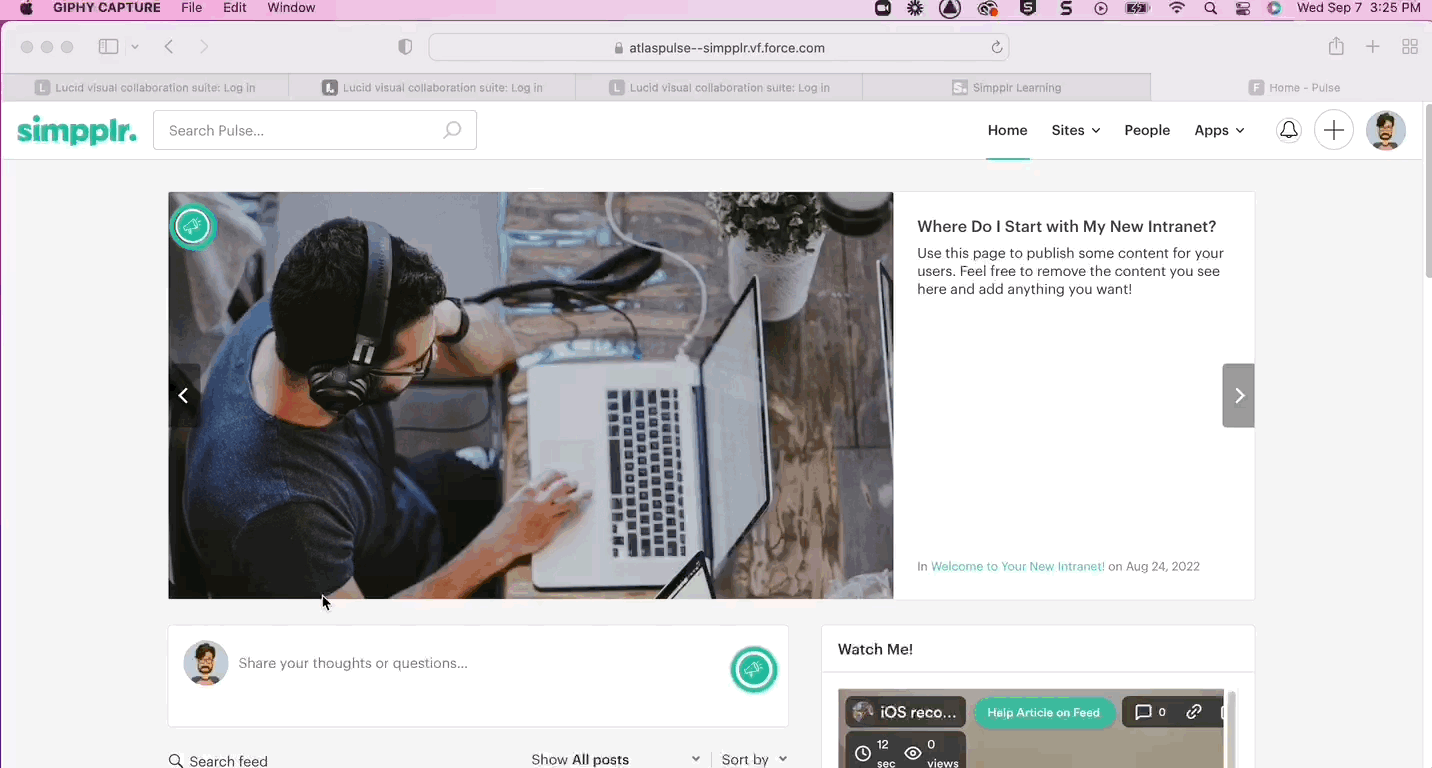The width and height of the screenshot is (1432, 768).
Task: Open the link icon on the Watch Me video
Action: coord(1193,712)
